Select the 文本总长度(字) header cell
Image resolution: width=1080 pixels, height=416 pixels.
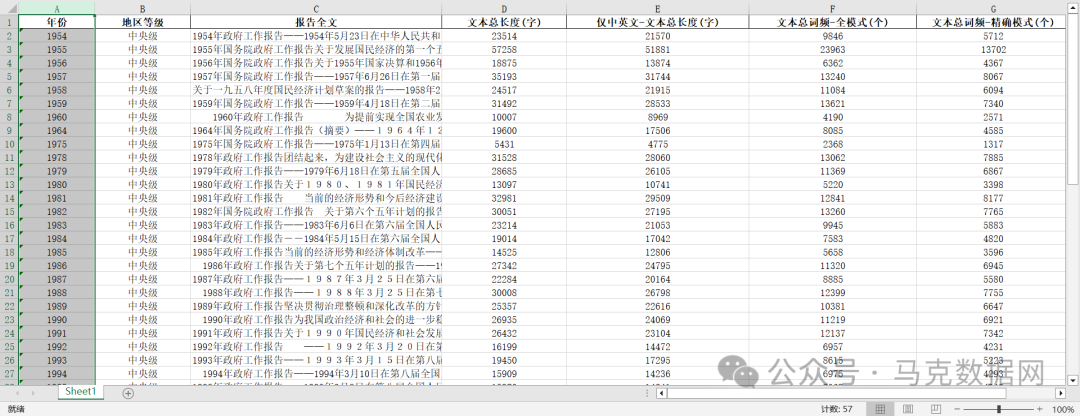pos(504,22)
